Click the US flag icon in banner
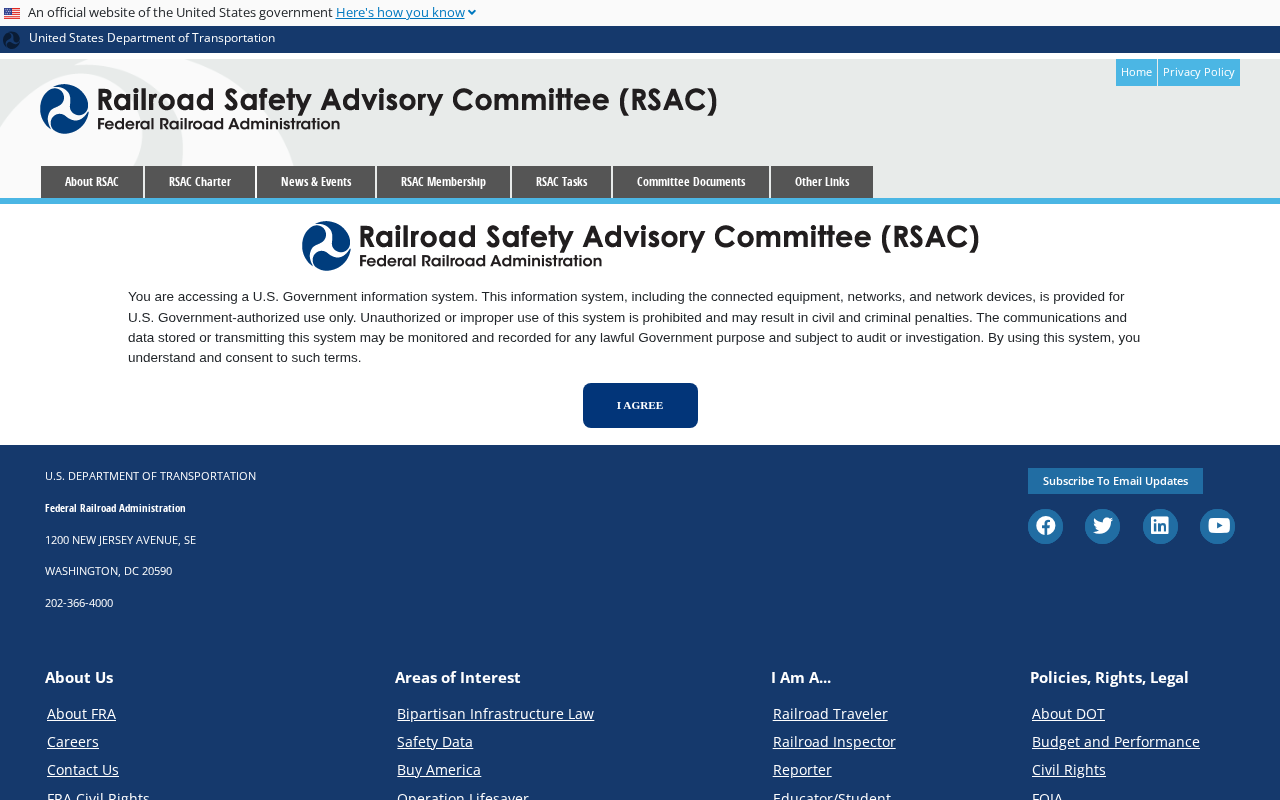Viewport: 1280px width, 800px height. point(12,13)
